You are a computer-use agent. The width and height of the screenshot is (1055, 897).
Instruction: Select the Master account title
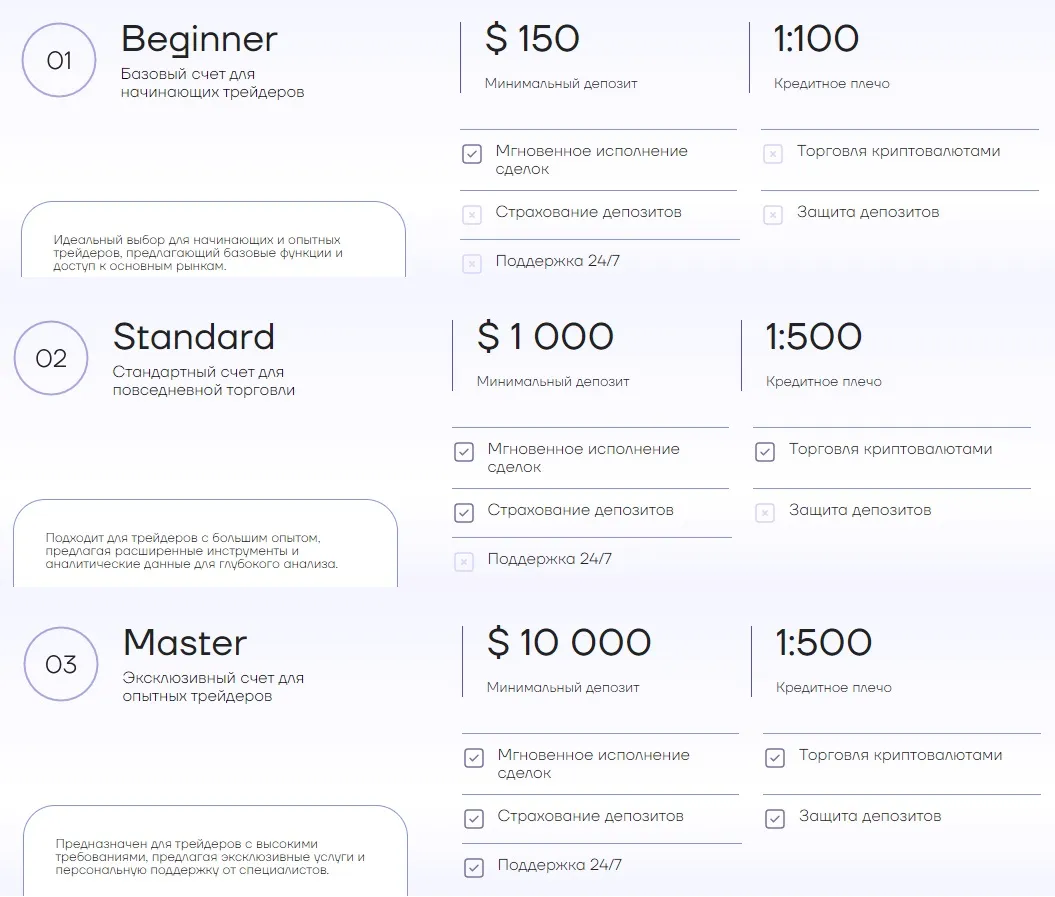click(185, 643)
